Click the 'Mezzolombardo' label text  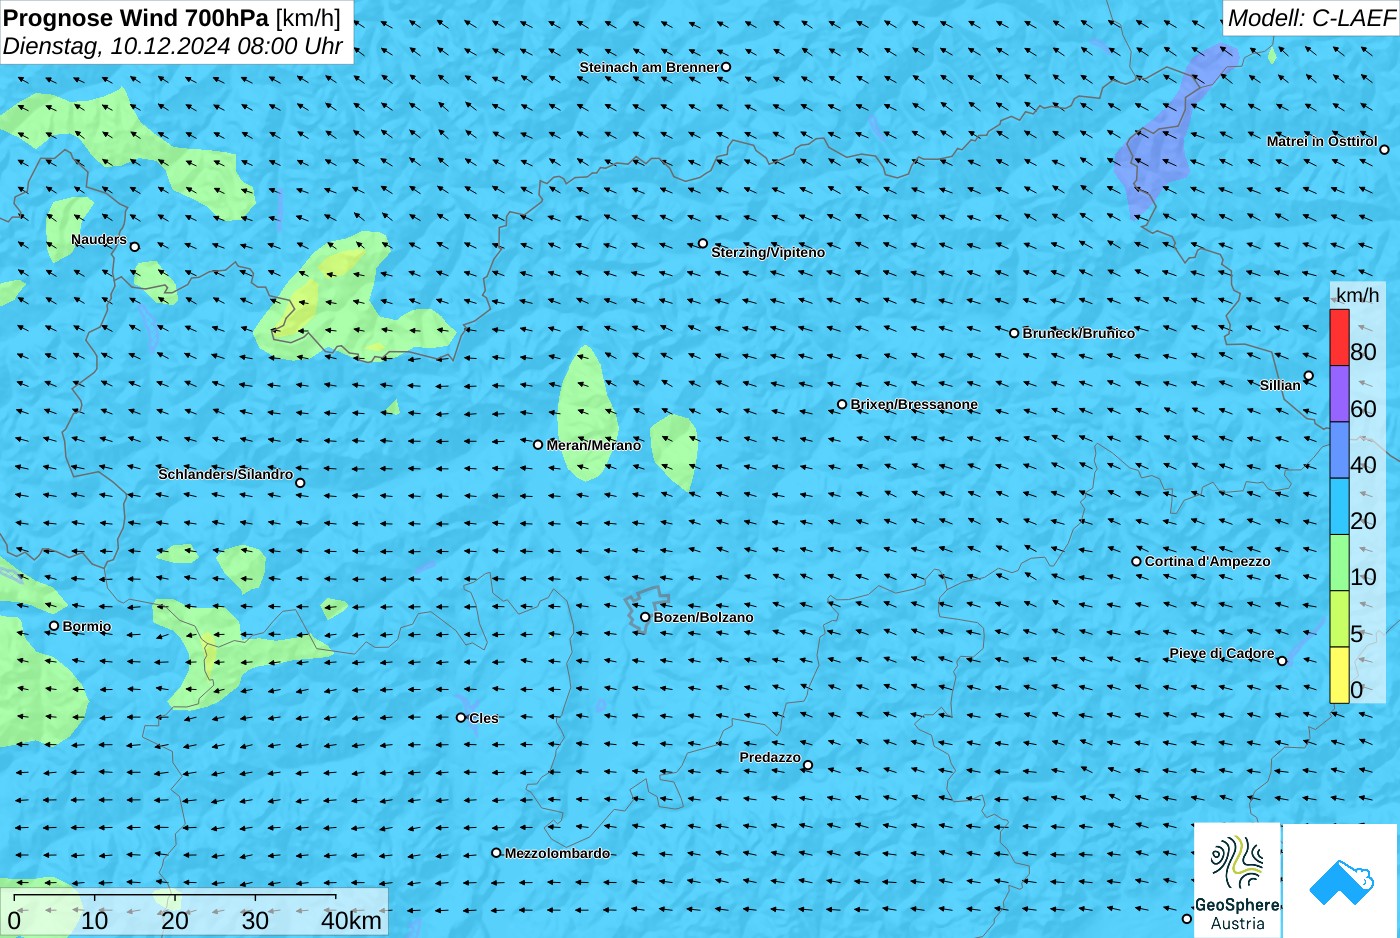click(557, 853)
